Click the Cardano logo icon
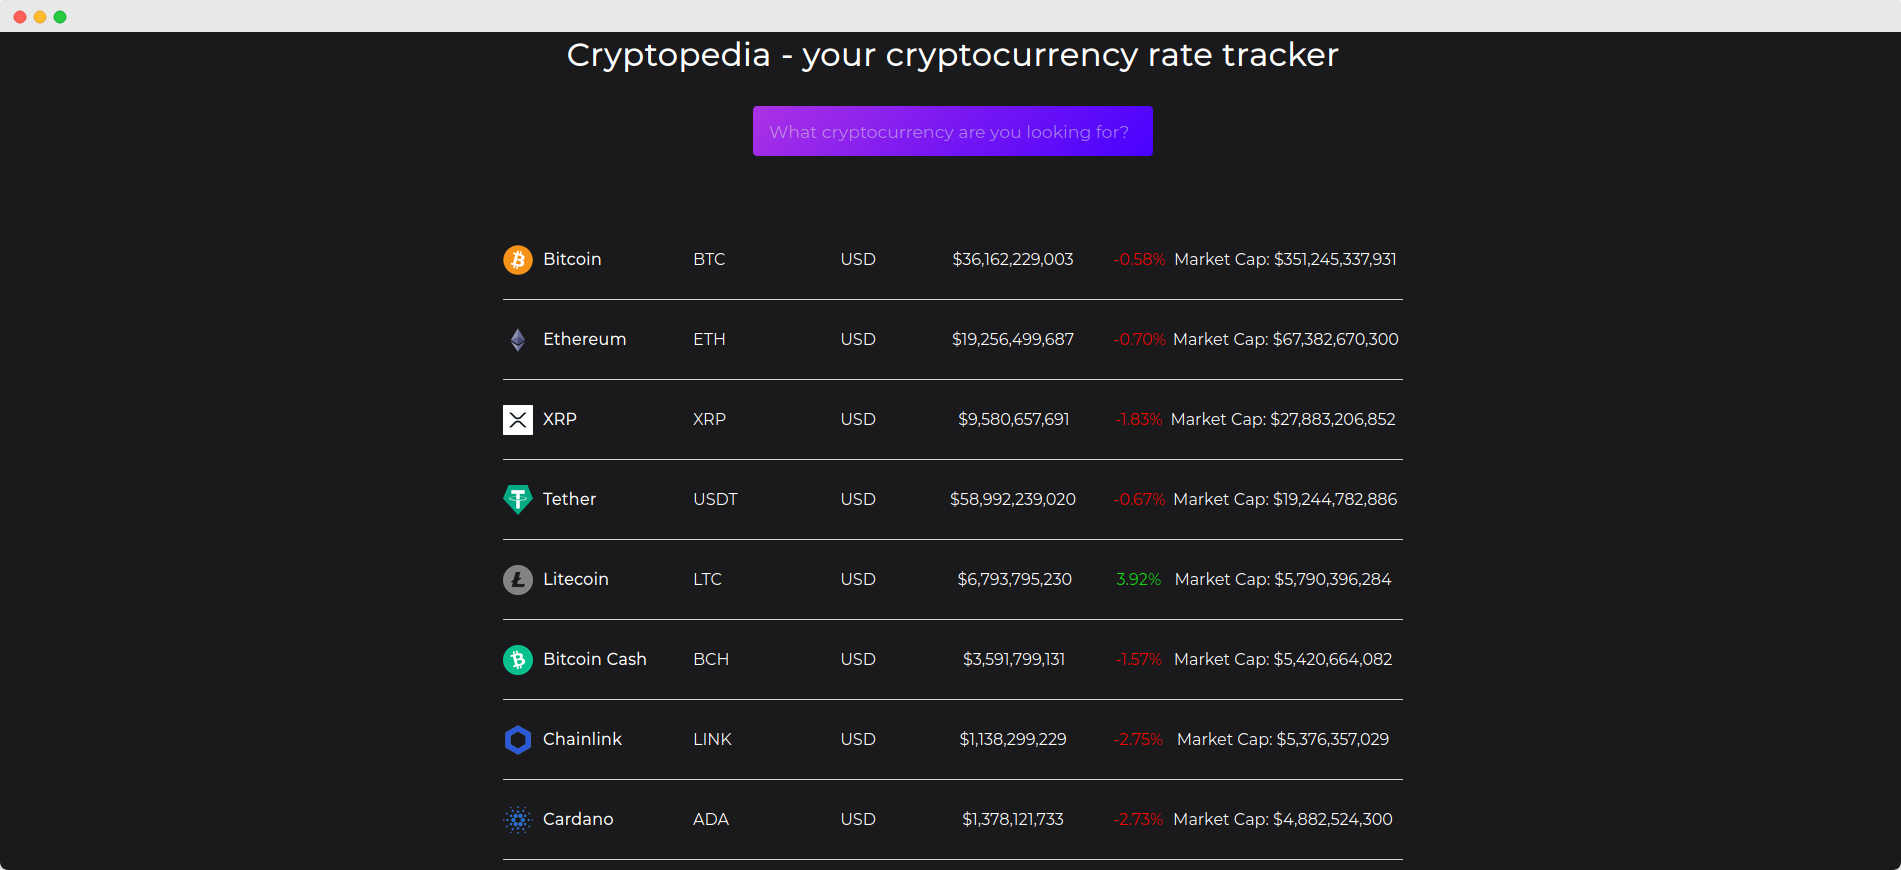Screen dimensions: 1901x870 tap(518, 820)
